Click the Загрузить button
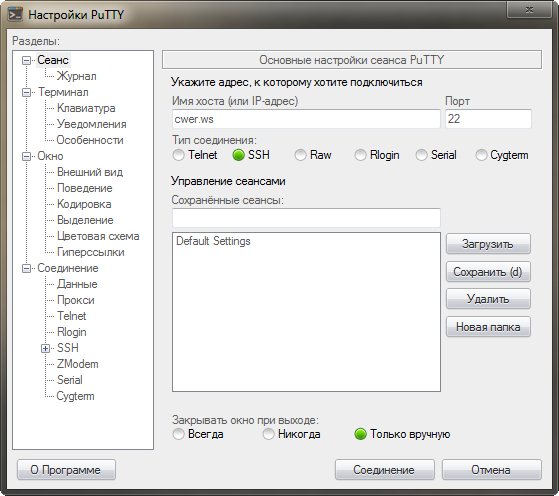This screenshot has width=559, height=496. point(488,244)
